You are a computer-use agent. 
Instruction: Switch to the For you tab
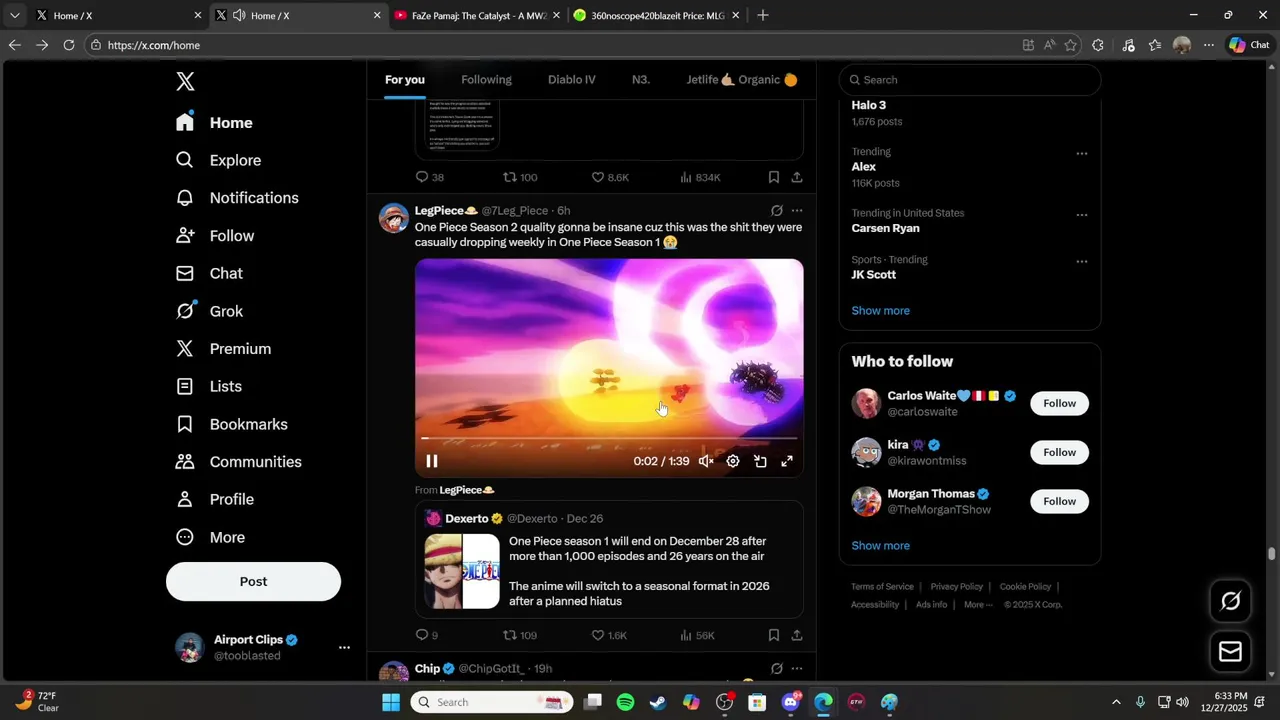pyautogui.click(x=405, y=80)
